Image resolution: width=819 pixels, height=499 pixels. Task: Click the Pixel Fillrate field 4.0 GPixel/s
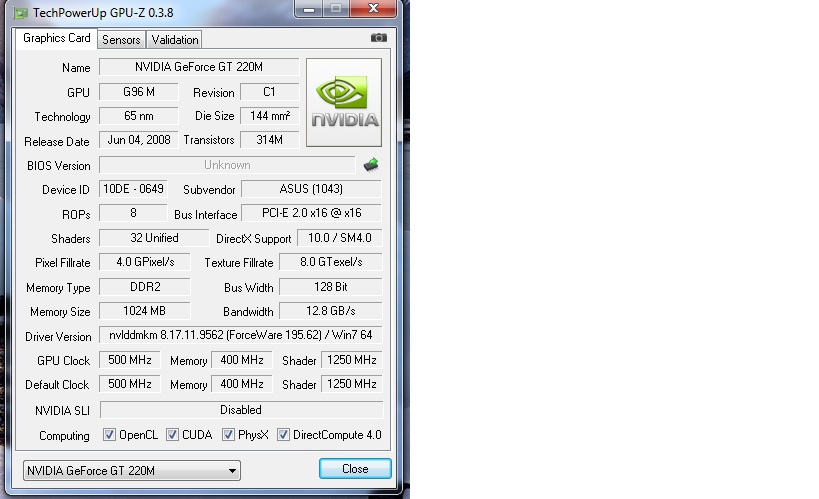coord(145,262)
